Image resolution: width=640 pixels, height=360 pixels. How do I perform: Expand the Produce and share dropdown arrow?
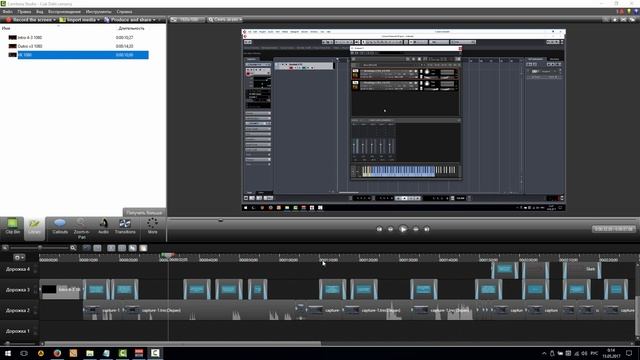point(154,20)
